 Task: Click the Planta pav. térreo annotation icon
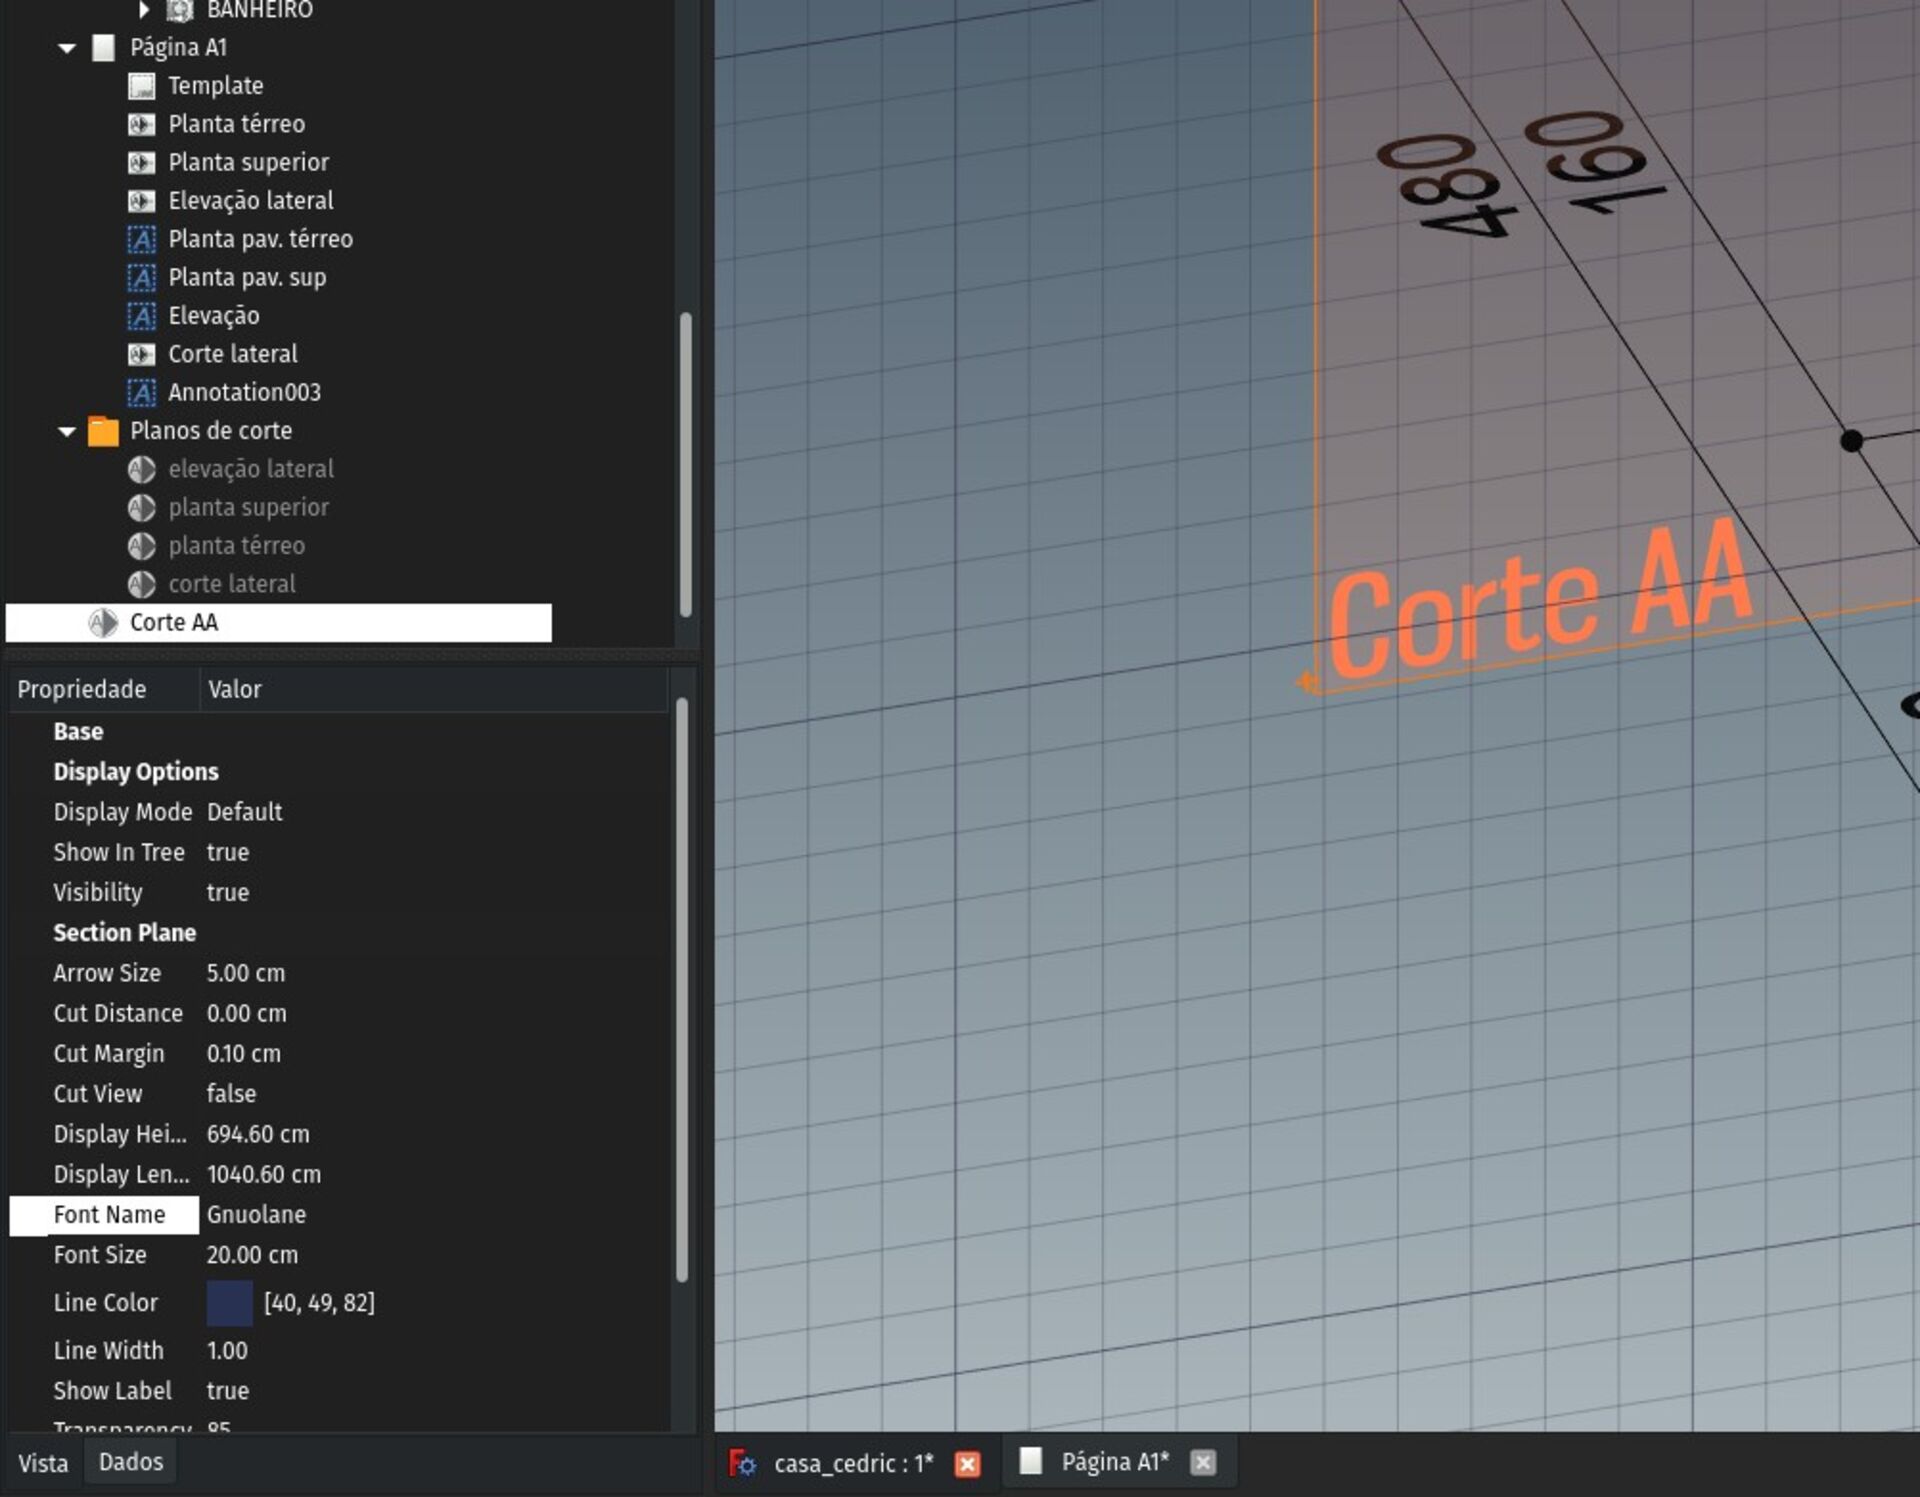[141, 239]
